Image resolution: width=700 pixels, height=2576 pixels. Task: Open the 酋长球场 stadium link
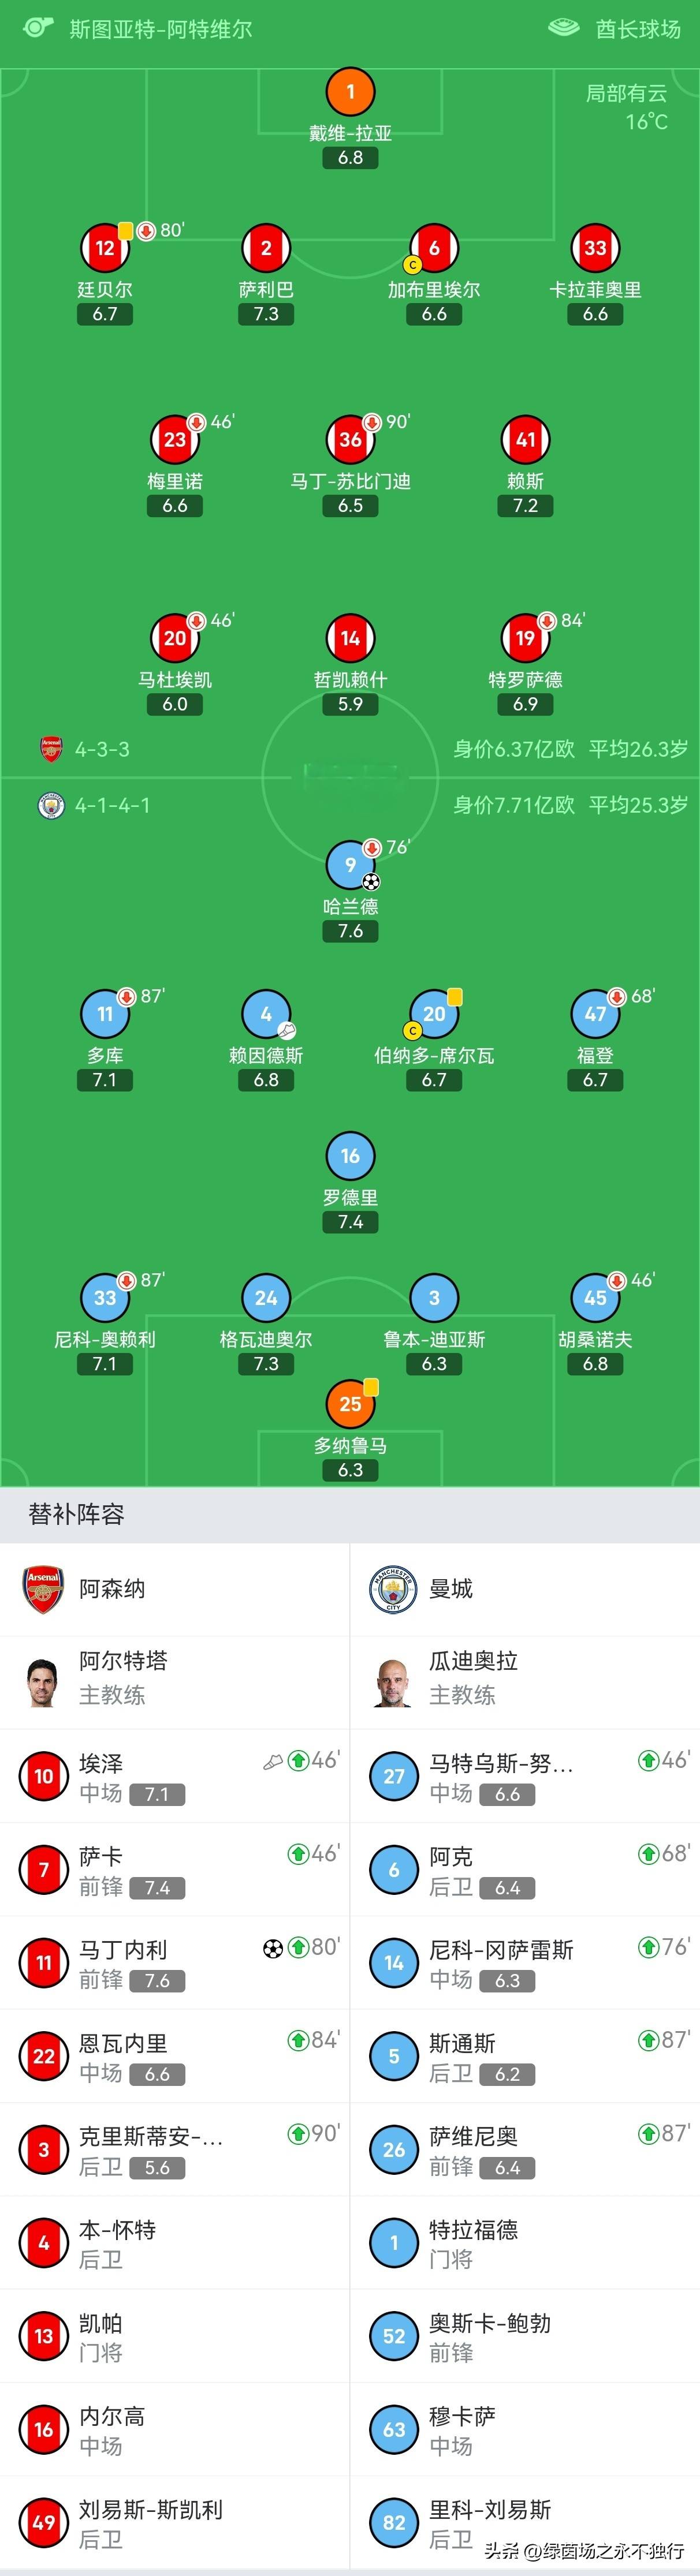[x=637, y=29]
